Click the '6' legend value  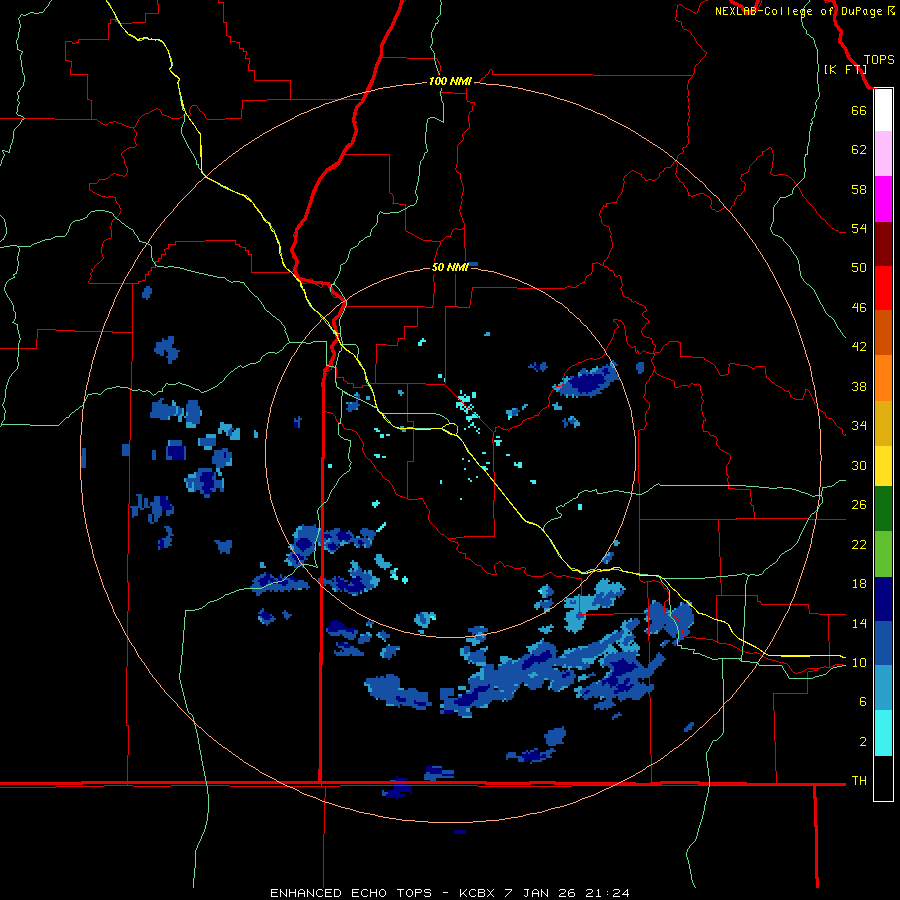click(x=863, y=702)
